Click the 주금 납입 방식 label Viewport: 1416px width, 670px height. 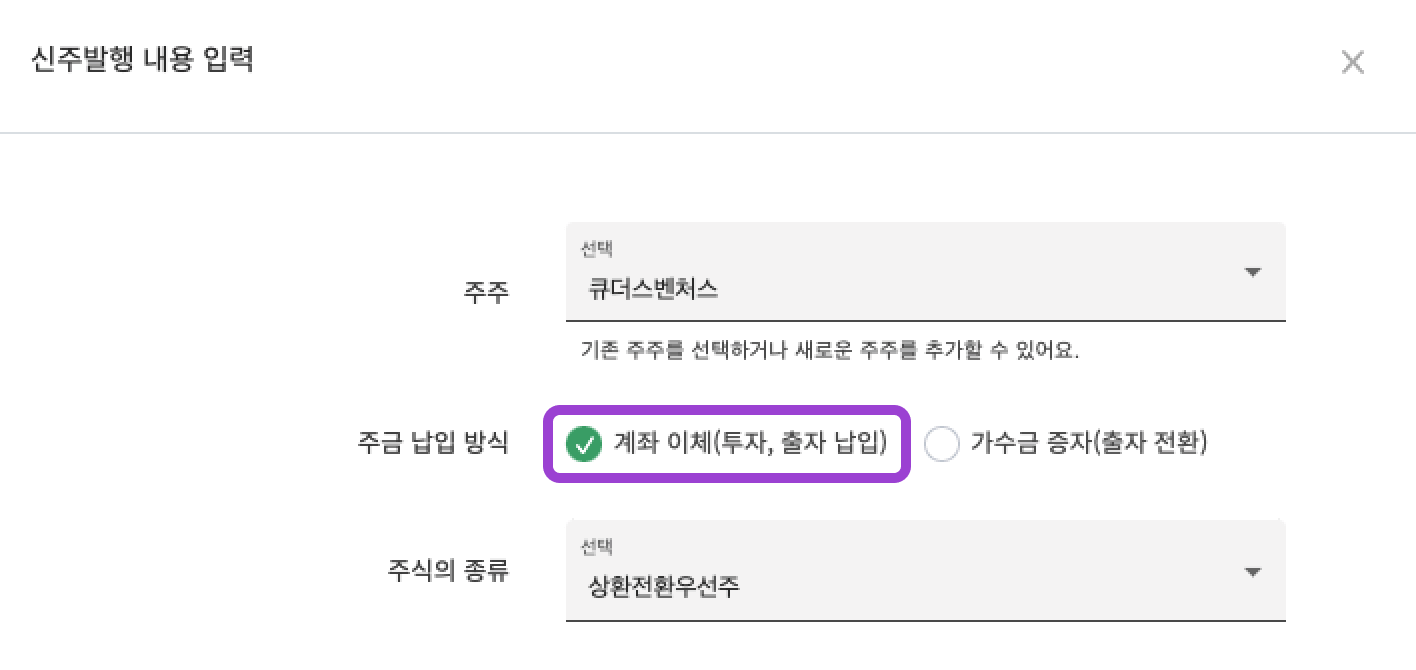pos(433,443)
